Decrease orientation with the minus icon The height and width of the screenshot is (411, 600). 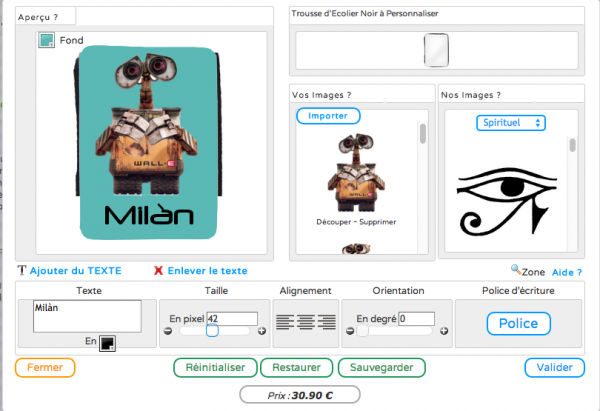click(x=350, y=331)
